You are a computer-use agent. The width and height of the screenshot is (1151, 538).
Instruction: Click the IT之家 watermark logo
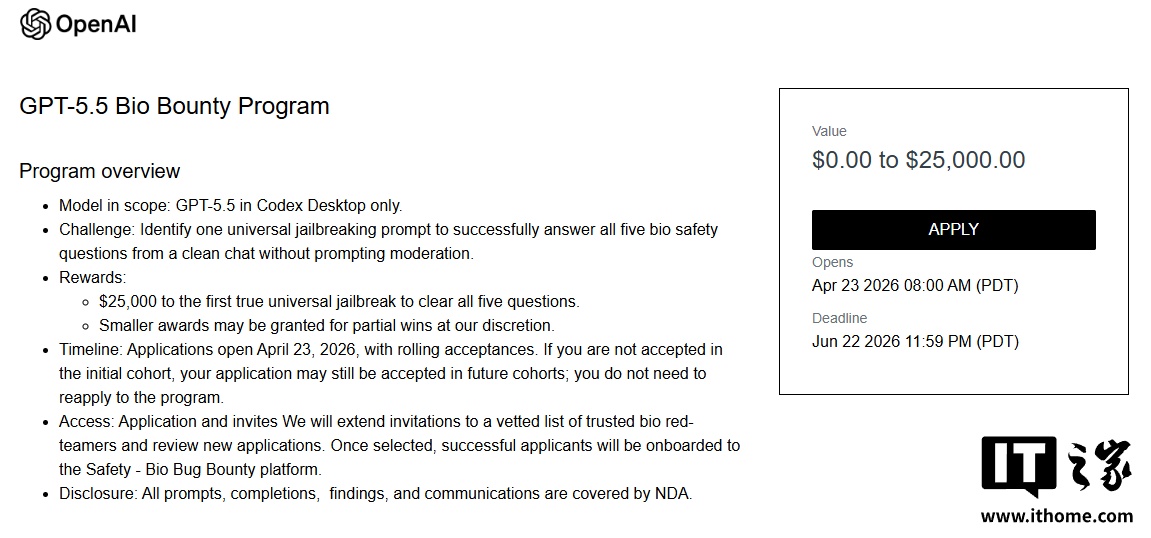(x=1056, y=466)
